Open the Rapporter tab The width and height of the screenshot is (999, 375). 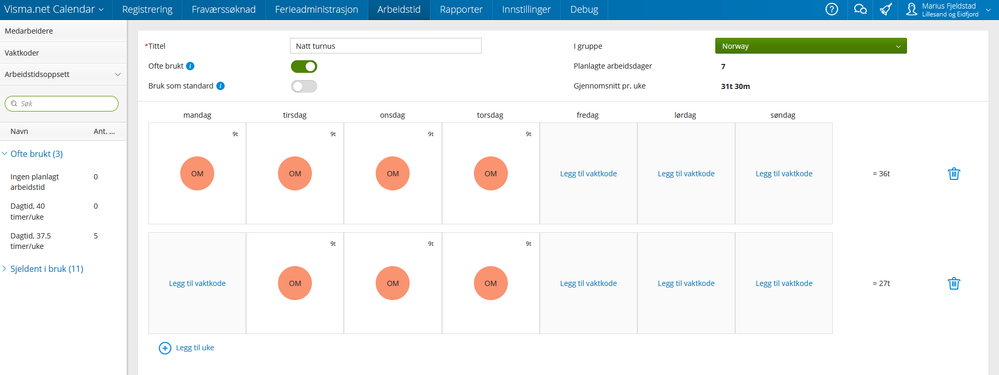click(461, 10)
